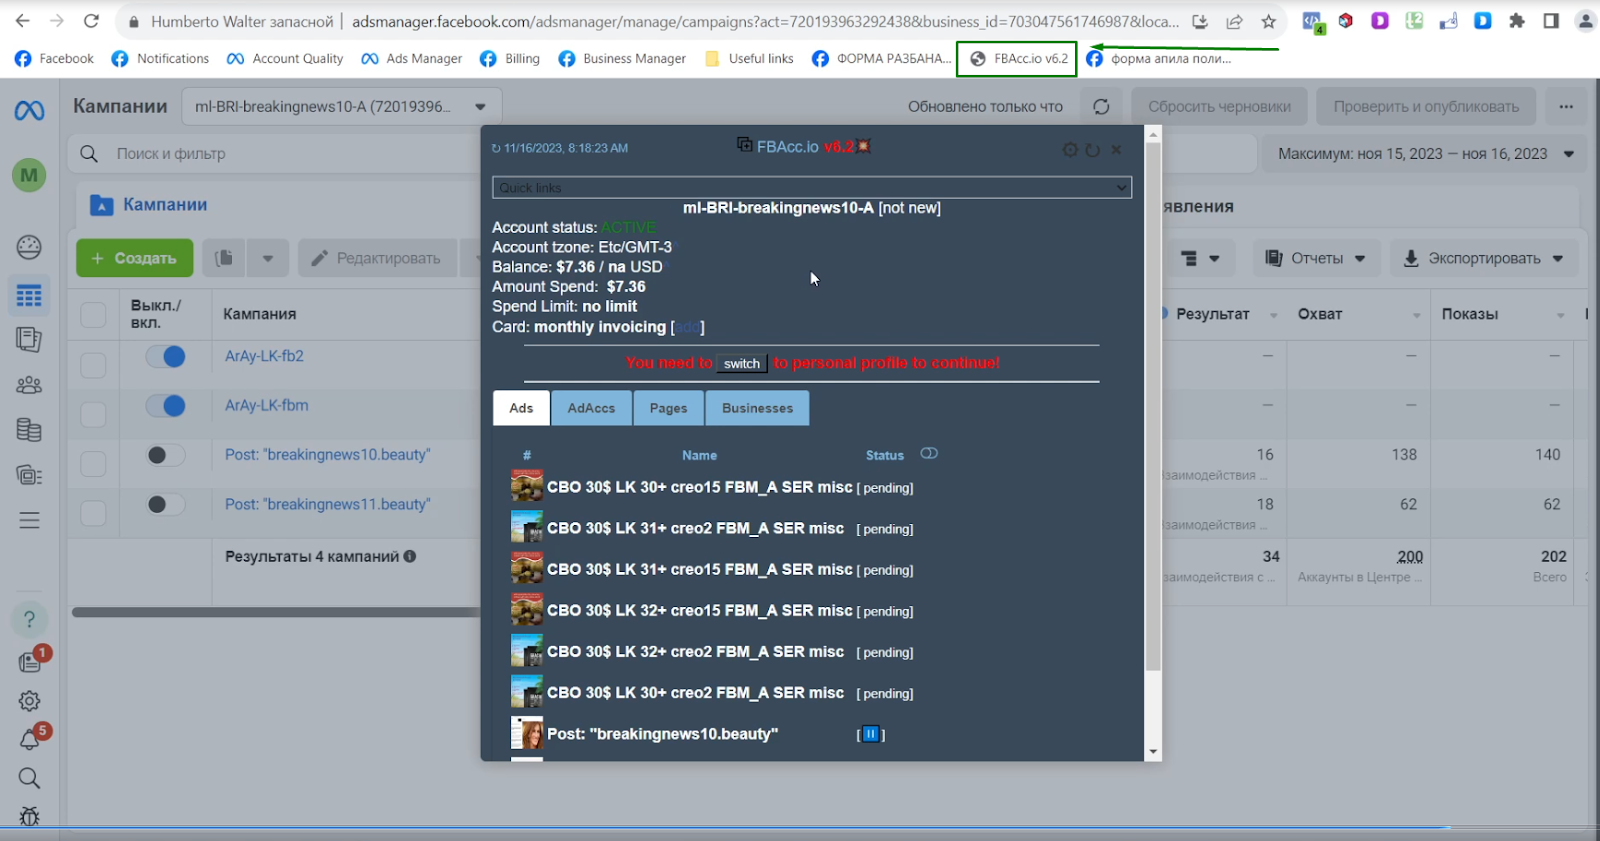Open FBAcc.io popup settings gear

pos(1070,150)
